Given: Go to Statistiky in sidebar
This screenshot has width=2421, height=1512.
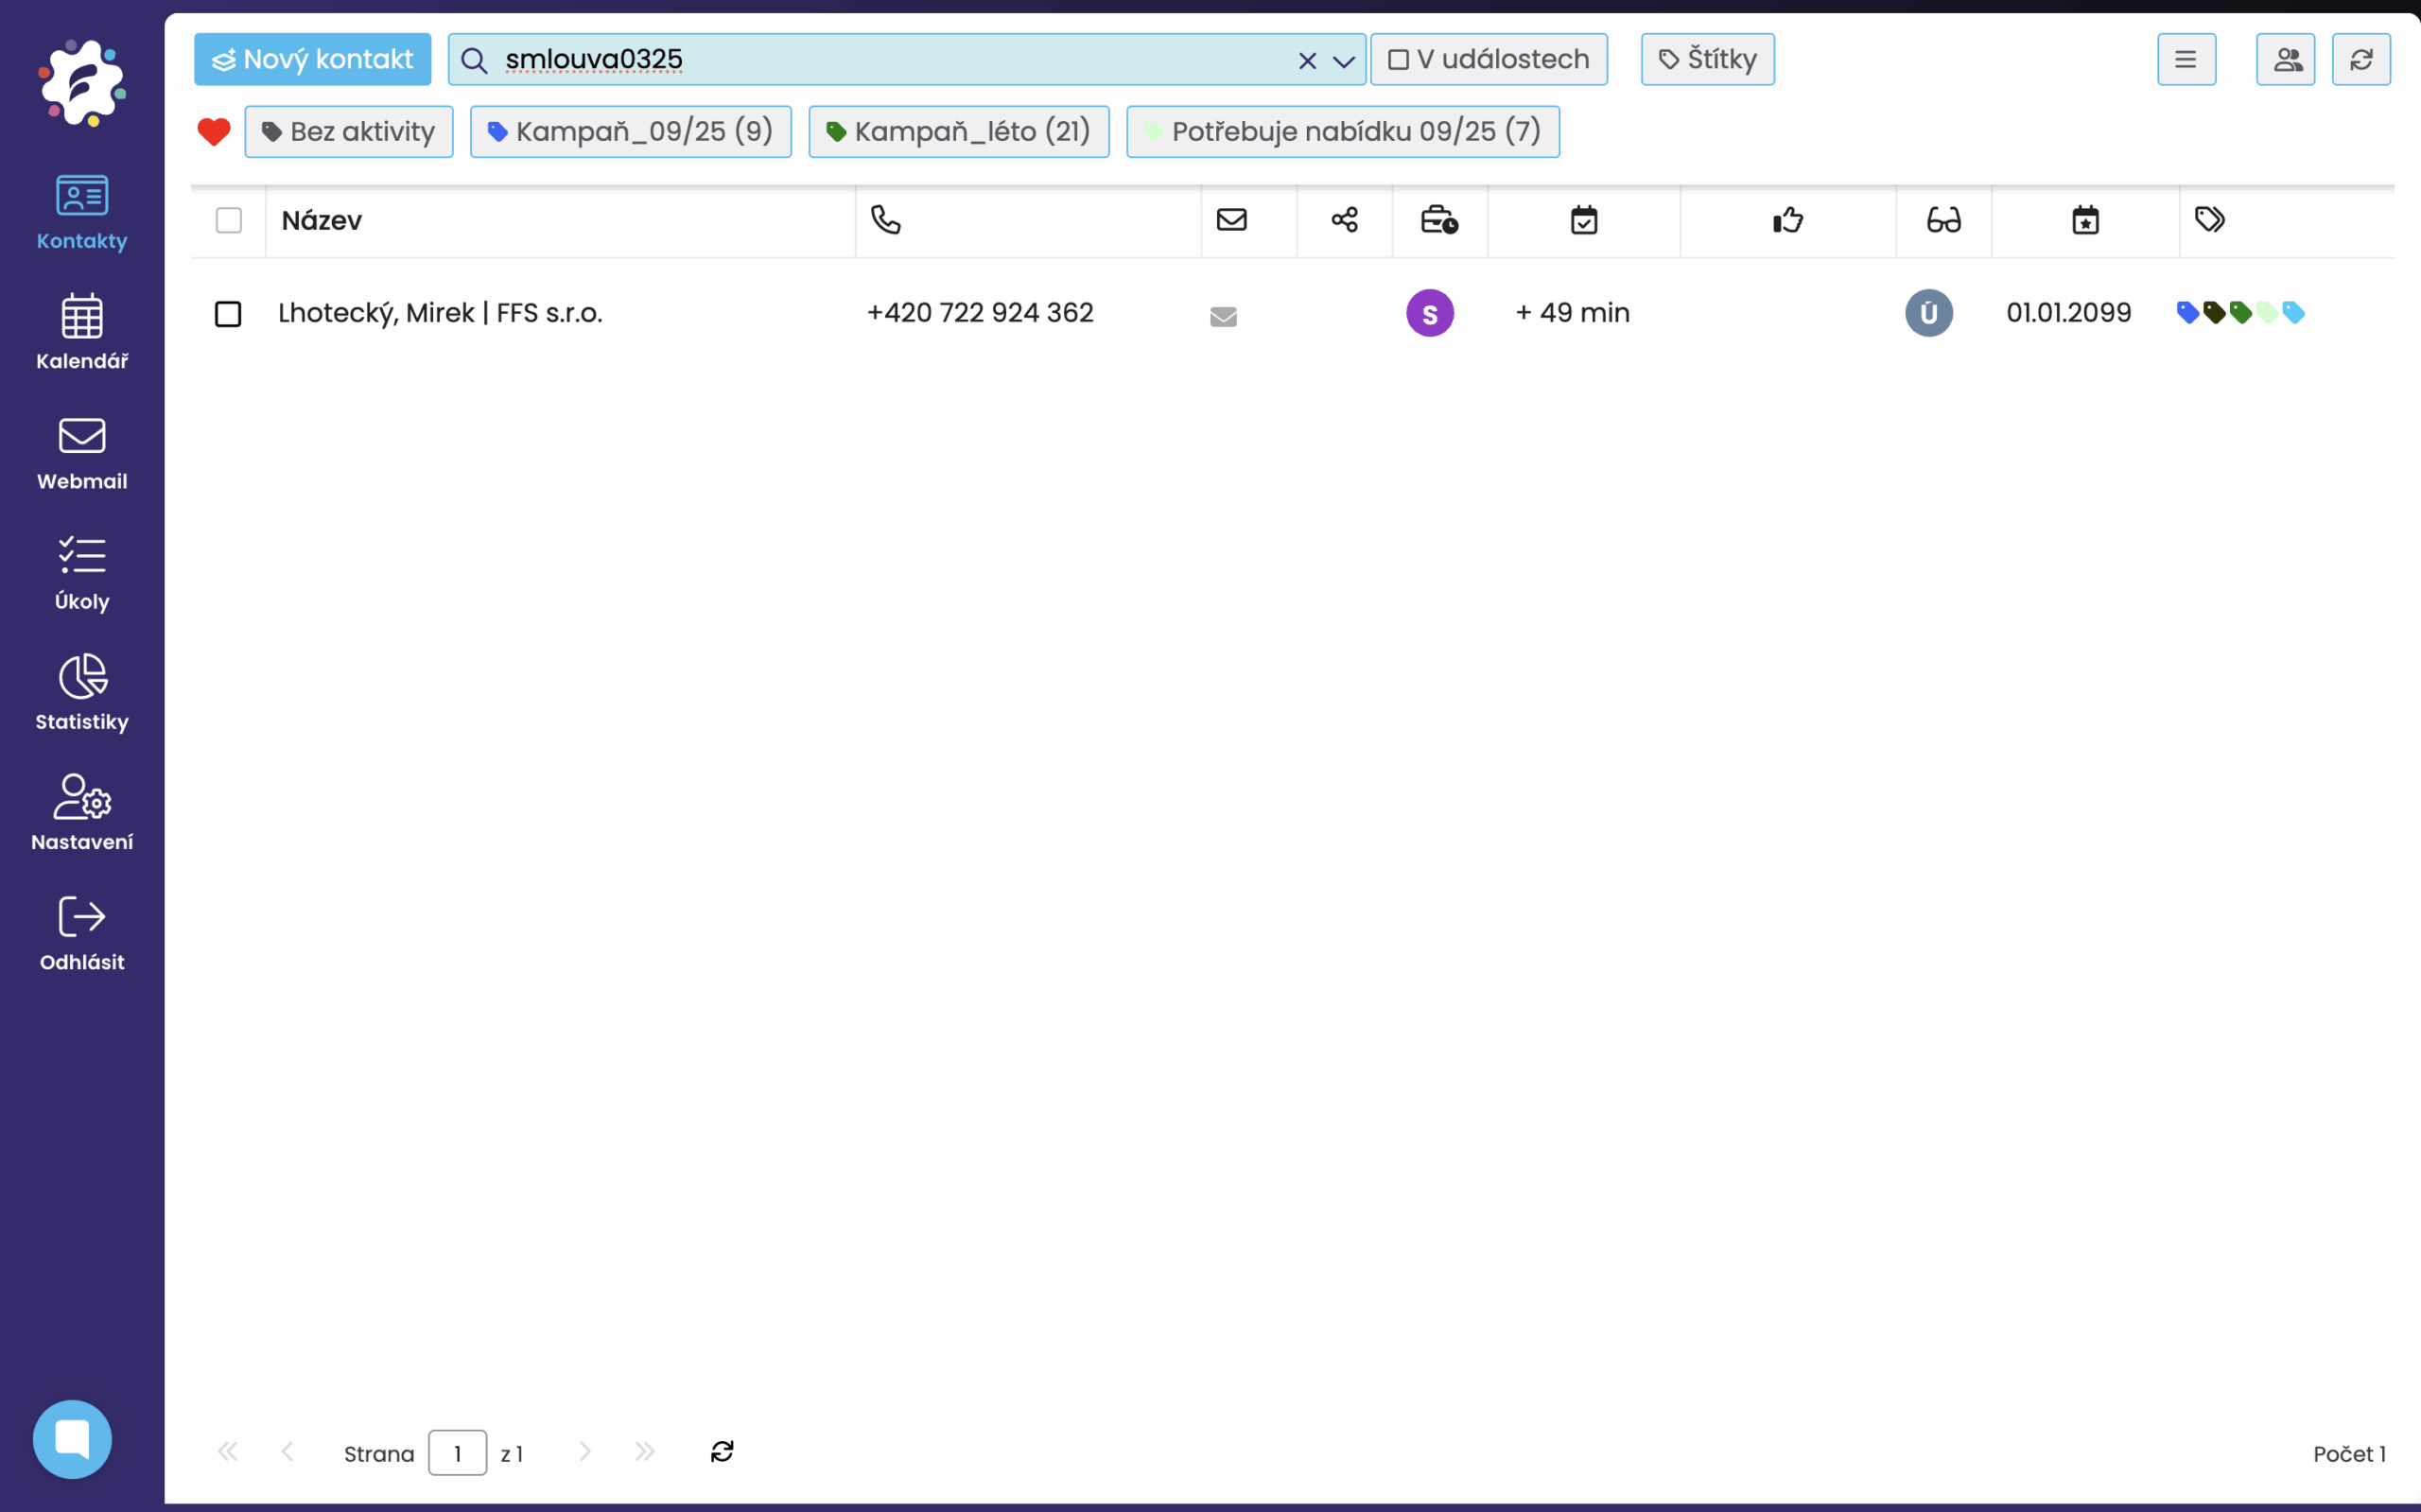Looking at the screenshot, I should (x=82, y=692).
